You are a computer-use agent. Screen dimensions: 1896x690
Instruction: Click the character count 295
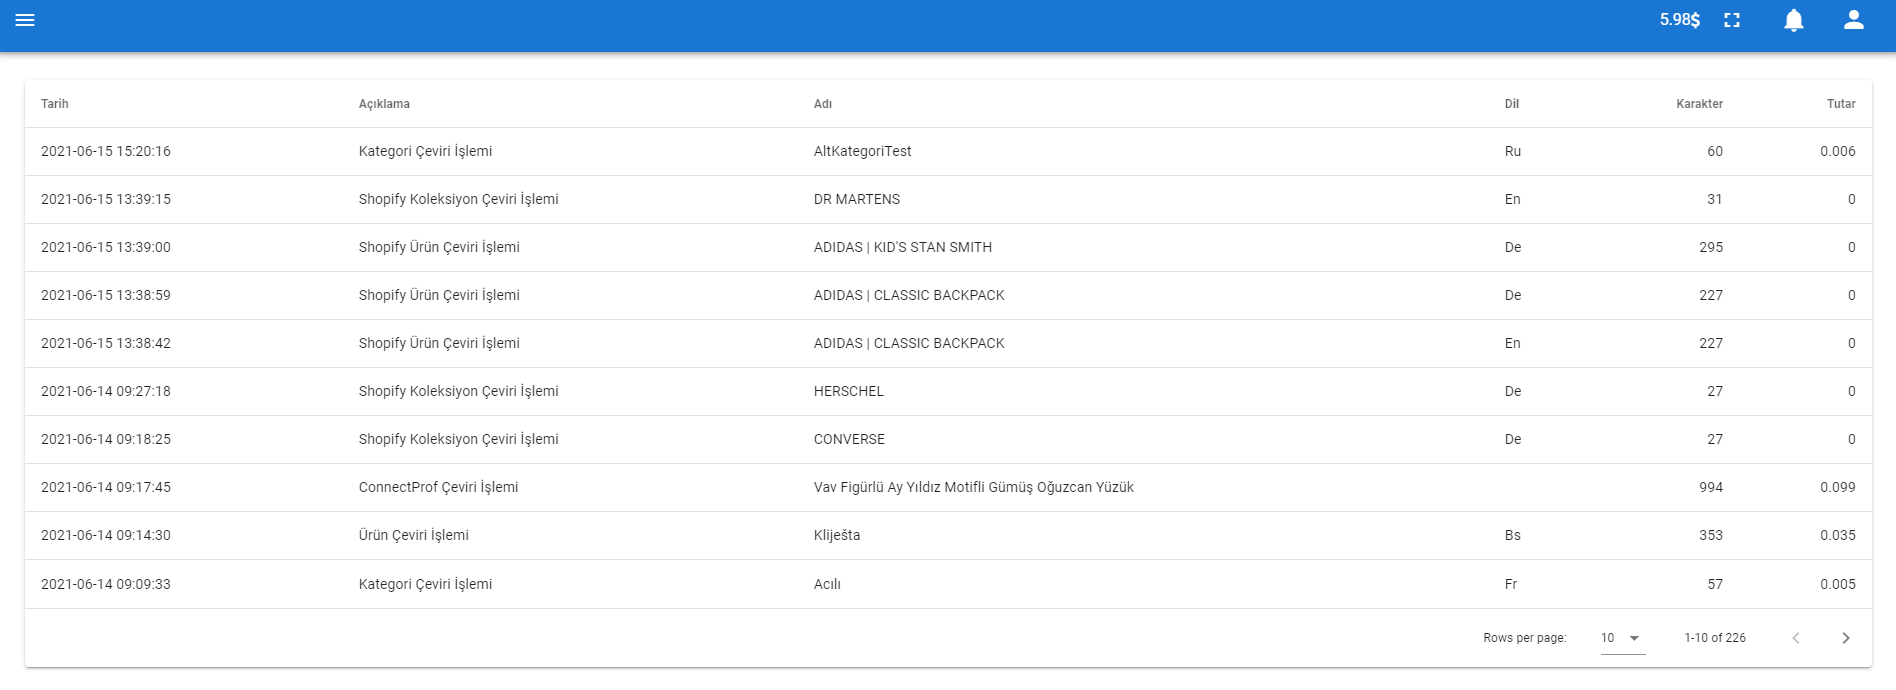tap(1711, 248)
